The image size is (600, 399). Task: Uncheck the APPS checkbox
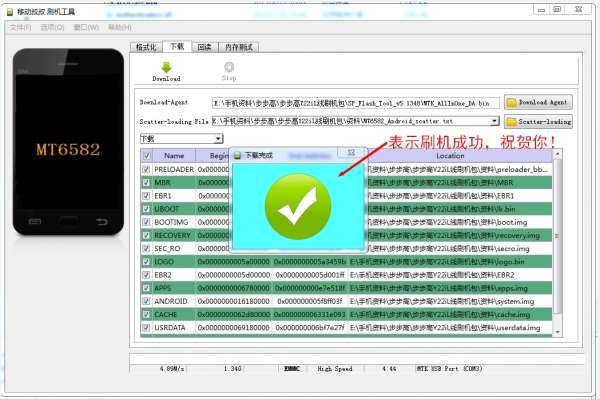[x=146, y=288]
